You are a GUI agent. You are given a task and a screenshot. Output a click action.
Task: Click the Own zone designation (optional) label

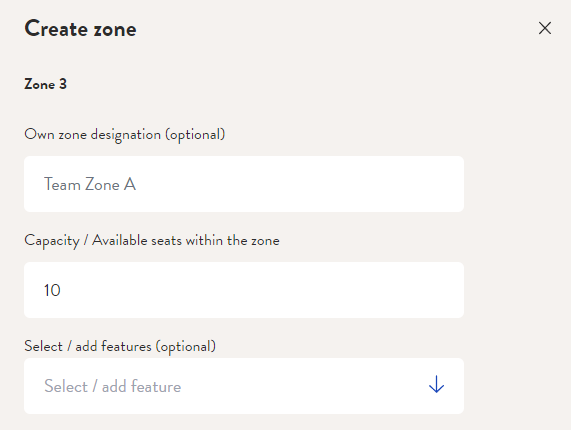point(125,135)
